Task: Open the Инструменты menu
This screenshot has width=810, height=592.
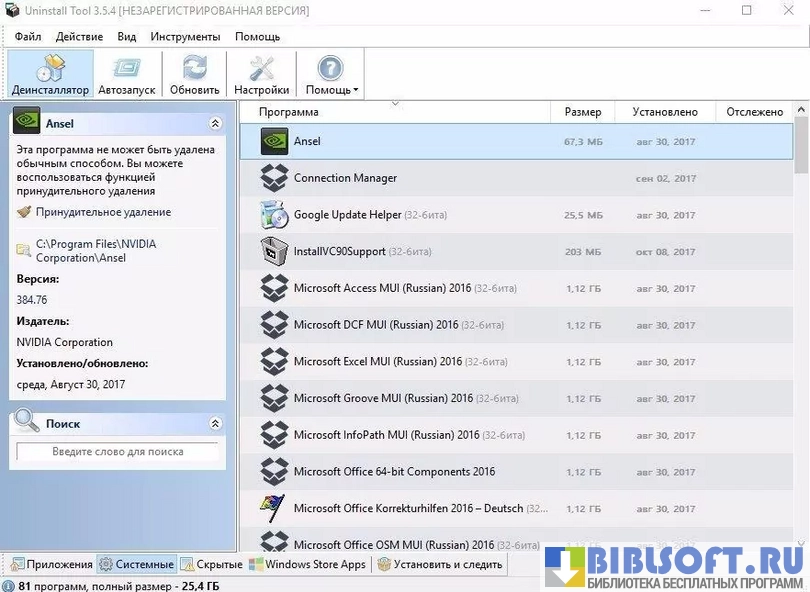Action: (x=185, y=37)
